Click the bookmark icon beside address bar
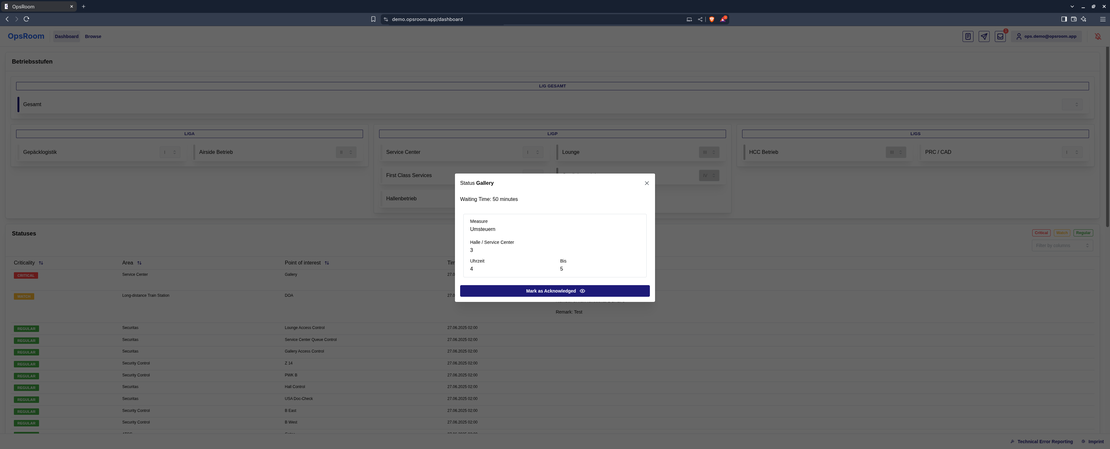Screen dimensions: 1110x449 pyautogui.click(x=373, y=19)
